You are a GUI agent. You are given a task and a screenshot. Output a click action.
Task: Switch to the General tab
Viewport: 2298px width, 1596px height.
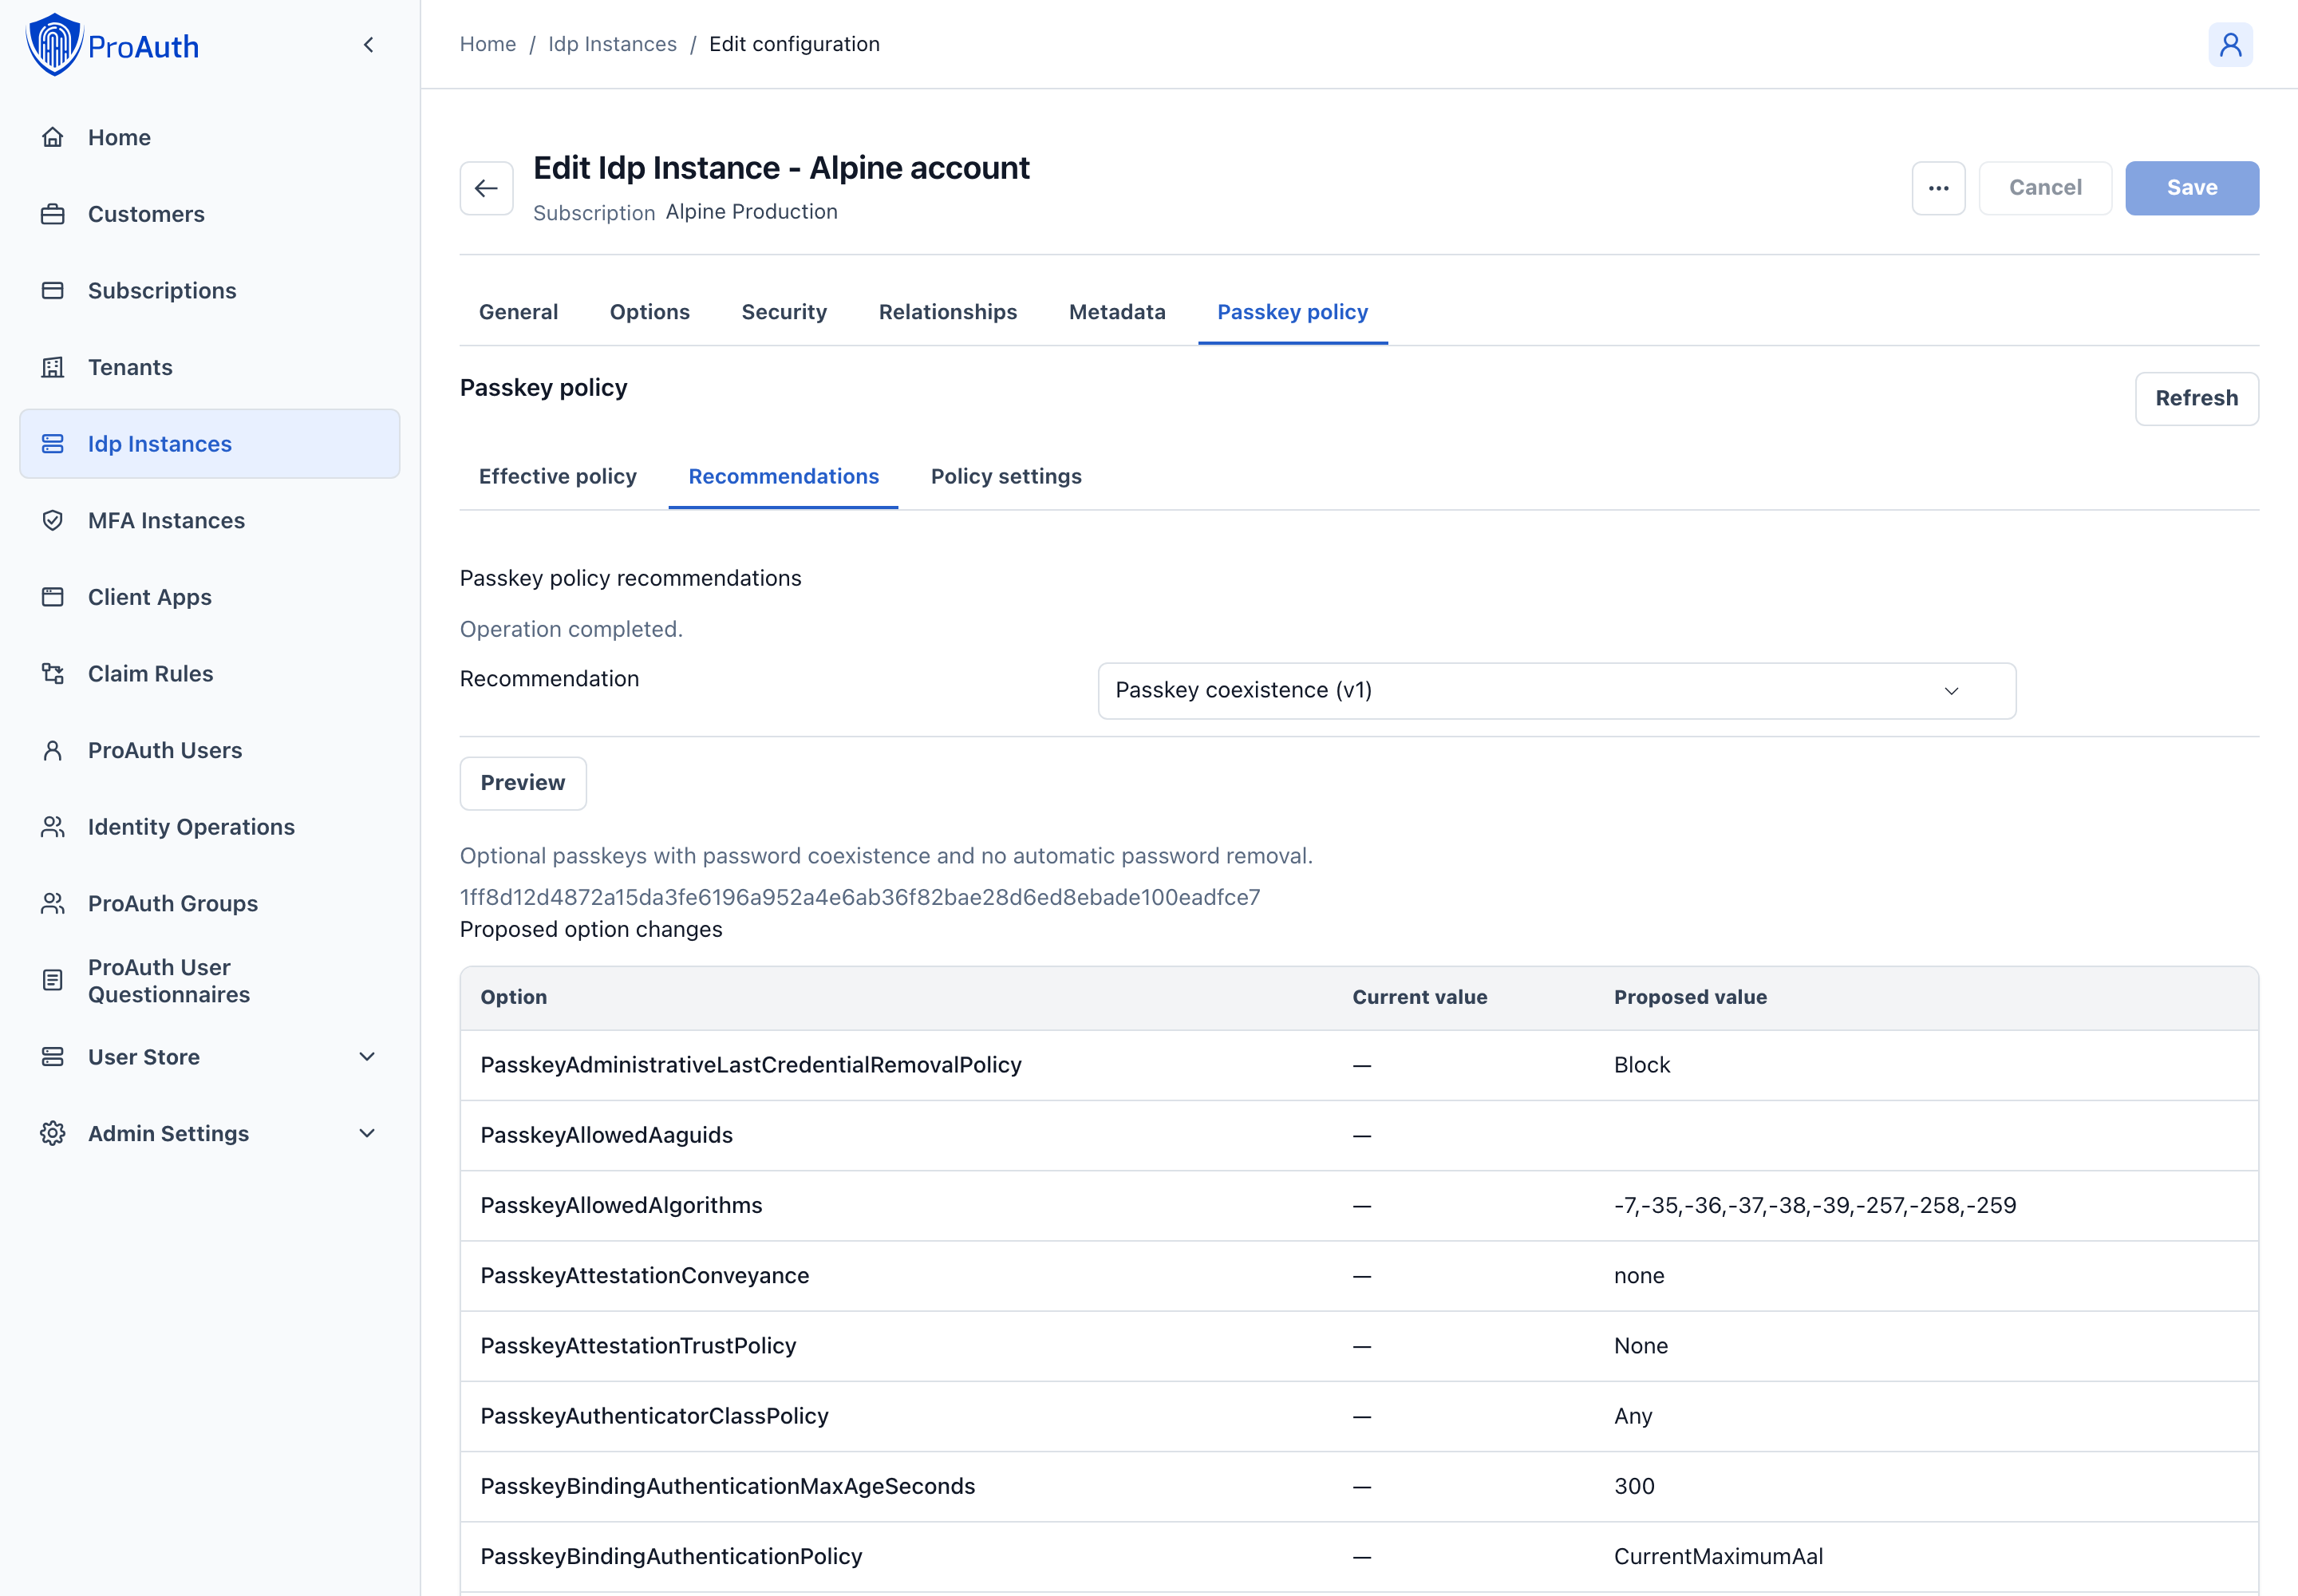[518, 312]
